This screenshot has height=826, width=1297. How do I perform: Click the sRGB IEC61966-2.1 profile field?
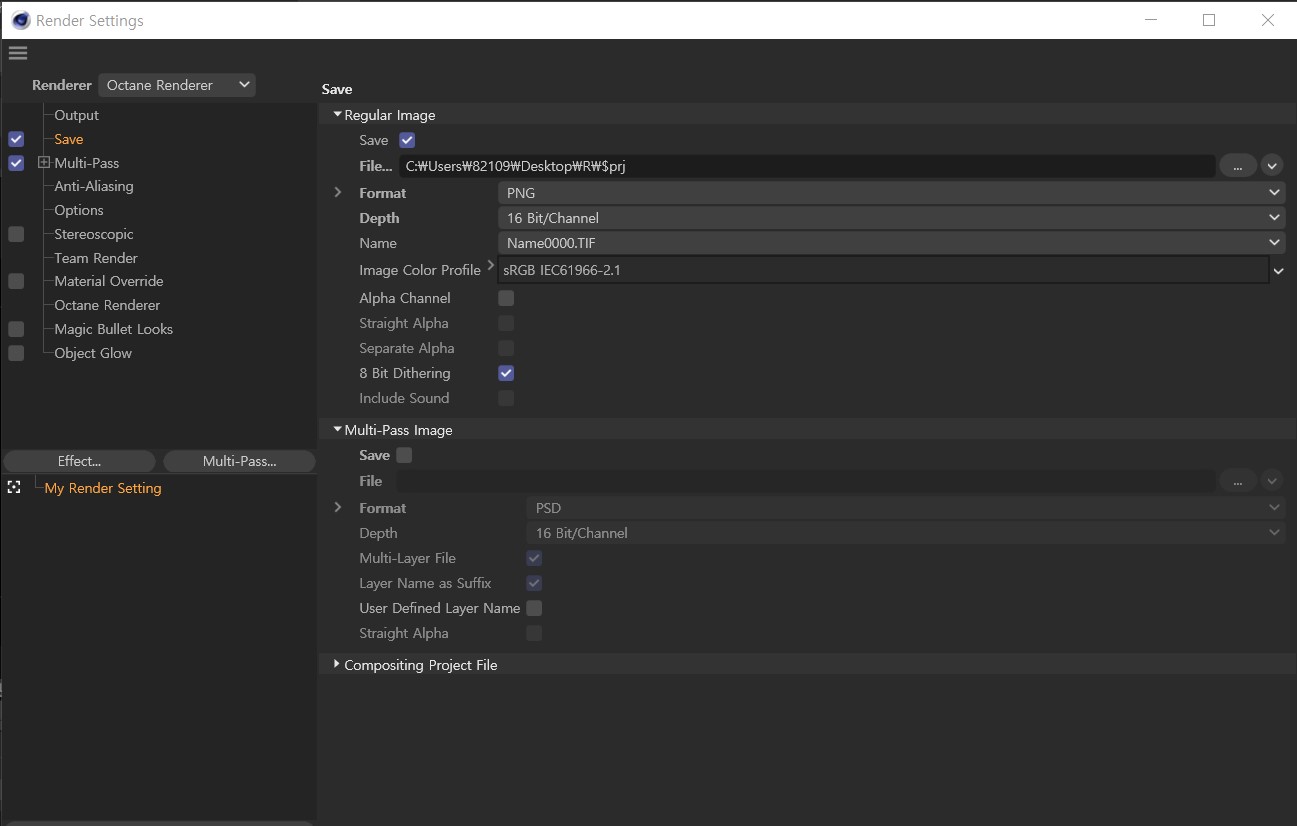click(883, 270)
